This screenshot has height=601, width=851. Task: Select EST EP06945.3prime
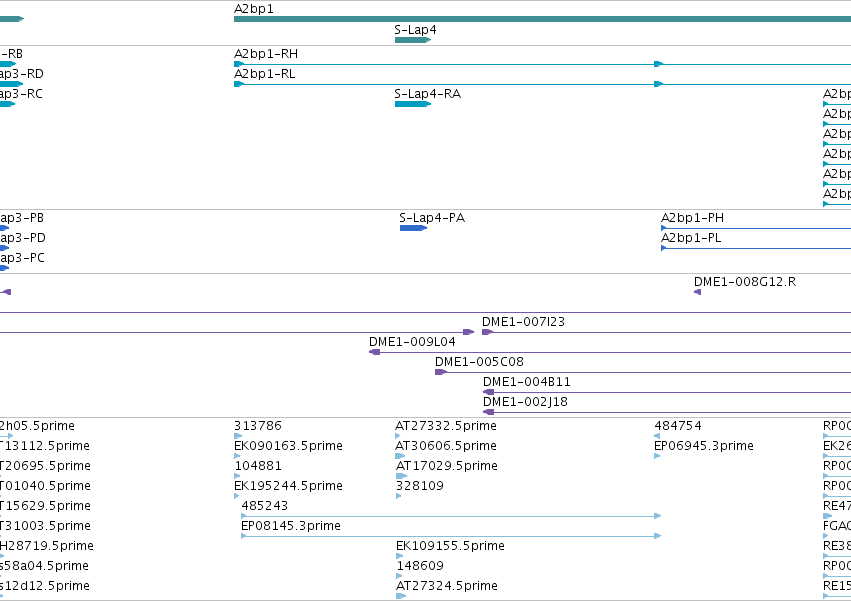pos(703,446)
